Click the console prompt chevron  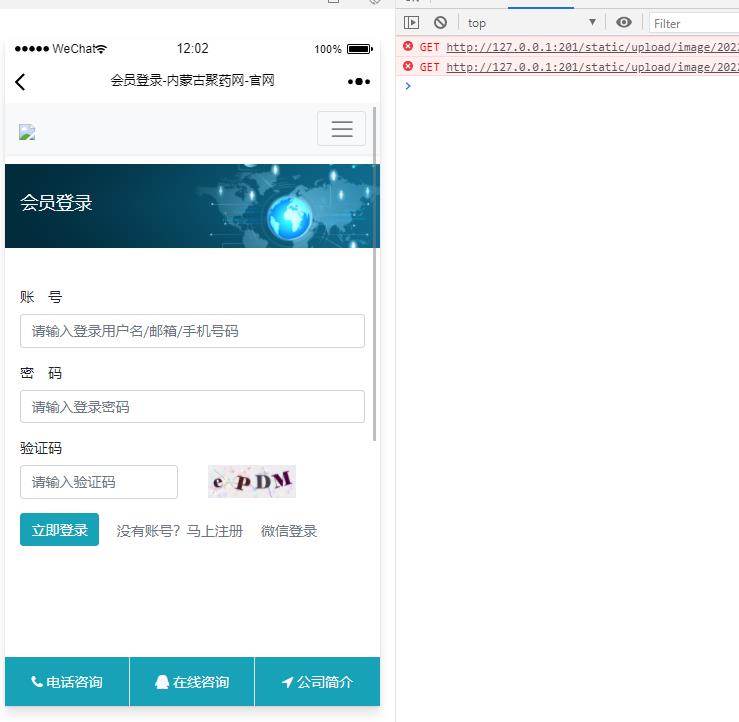407,86
